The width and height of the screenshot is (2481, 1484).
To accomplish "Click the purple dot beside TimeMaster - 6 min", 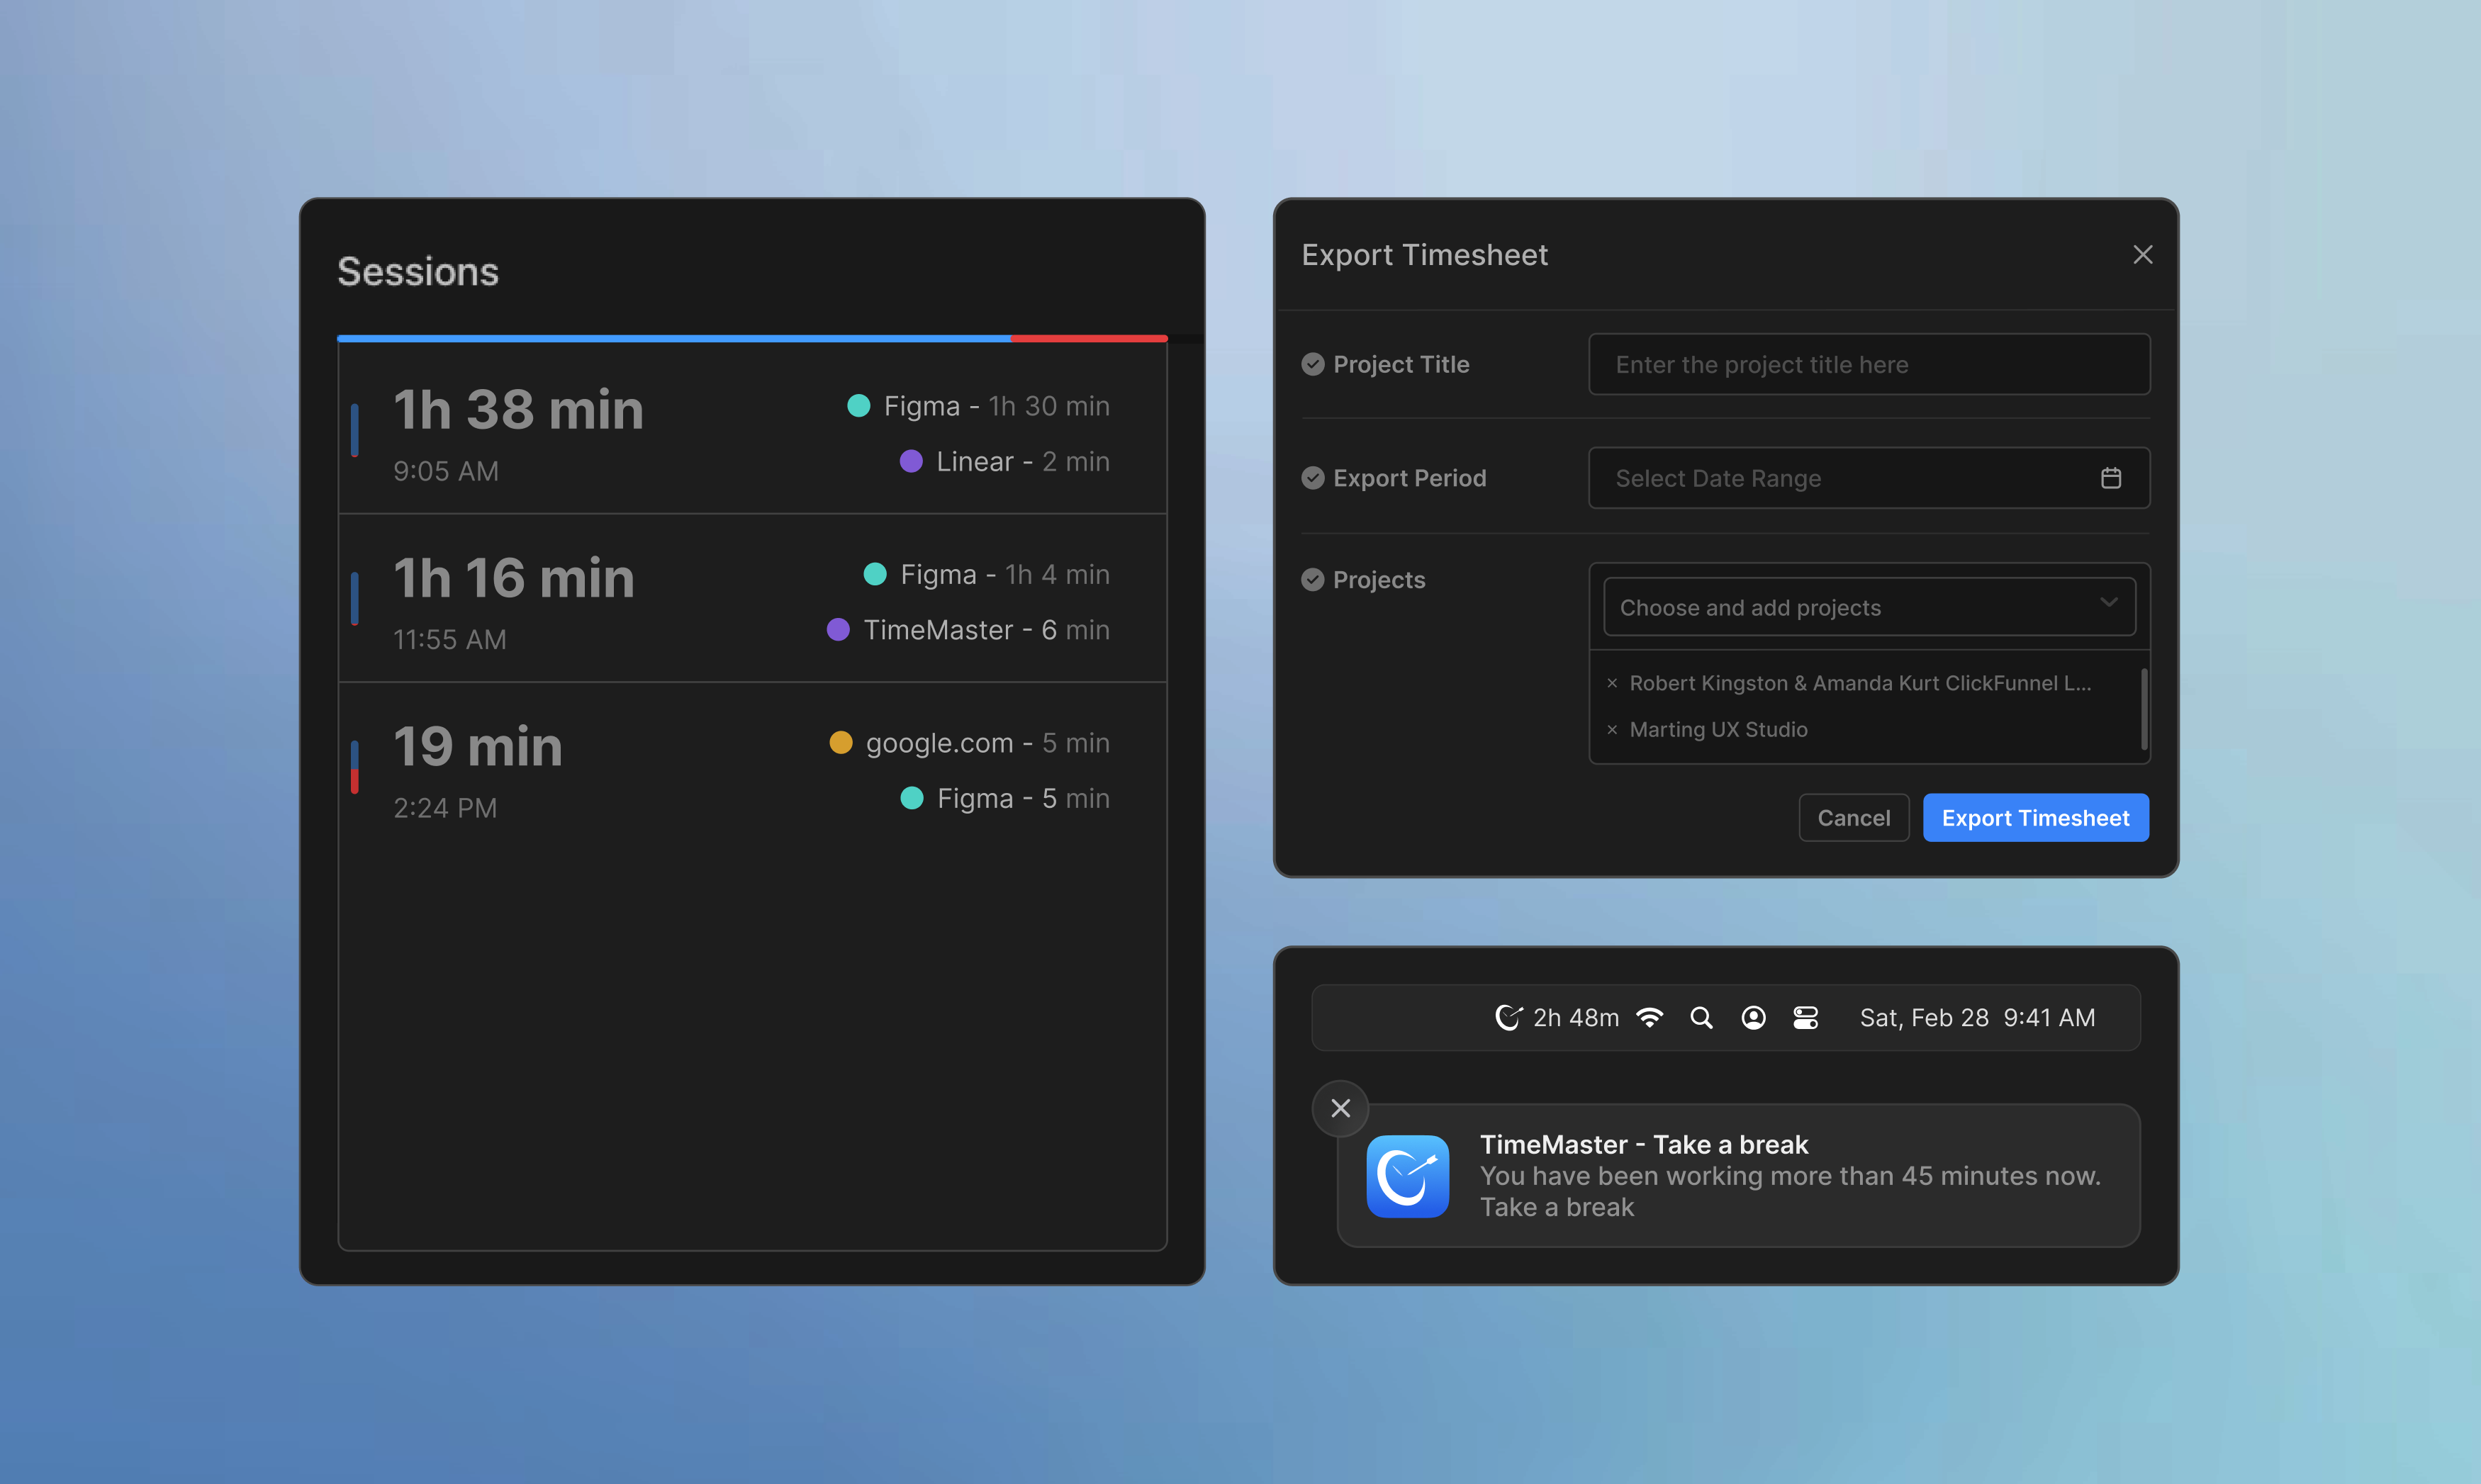I will point(838,630).
